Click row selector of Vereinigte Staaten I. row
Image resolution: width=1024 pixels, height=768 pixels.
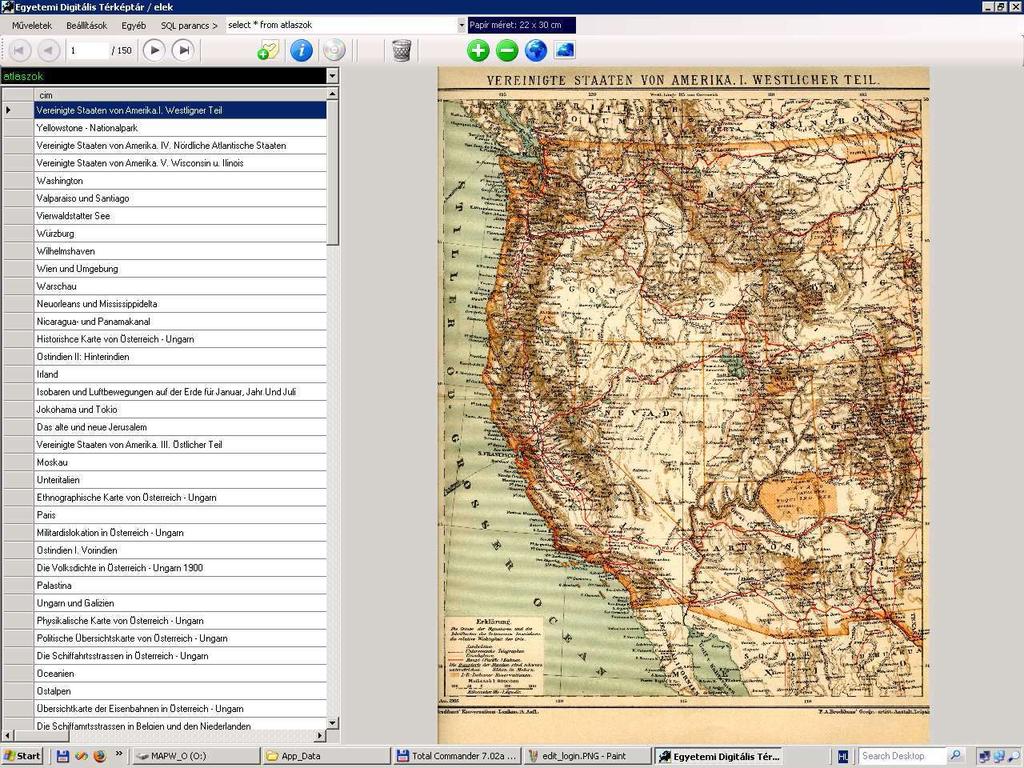point(17,110)
